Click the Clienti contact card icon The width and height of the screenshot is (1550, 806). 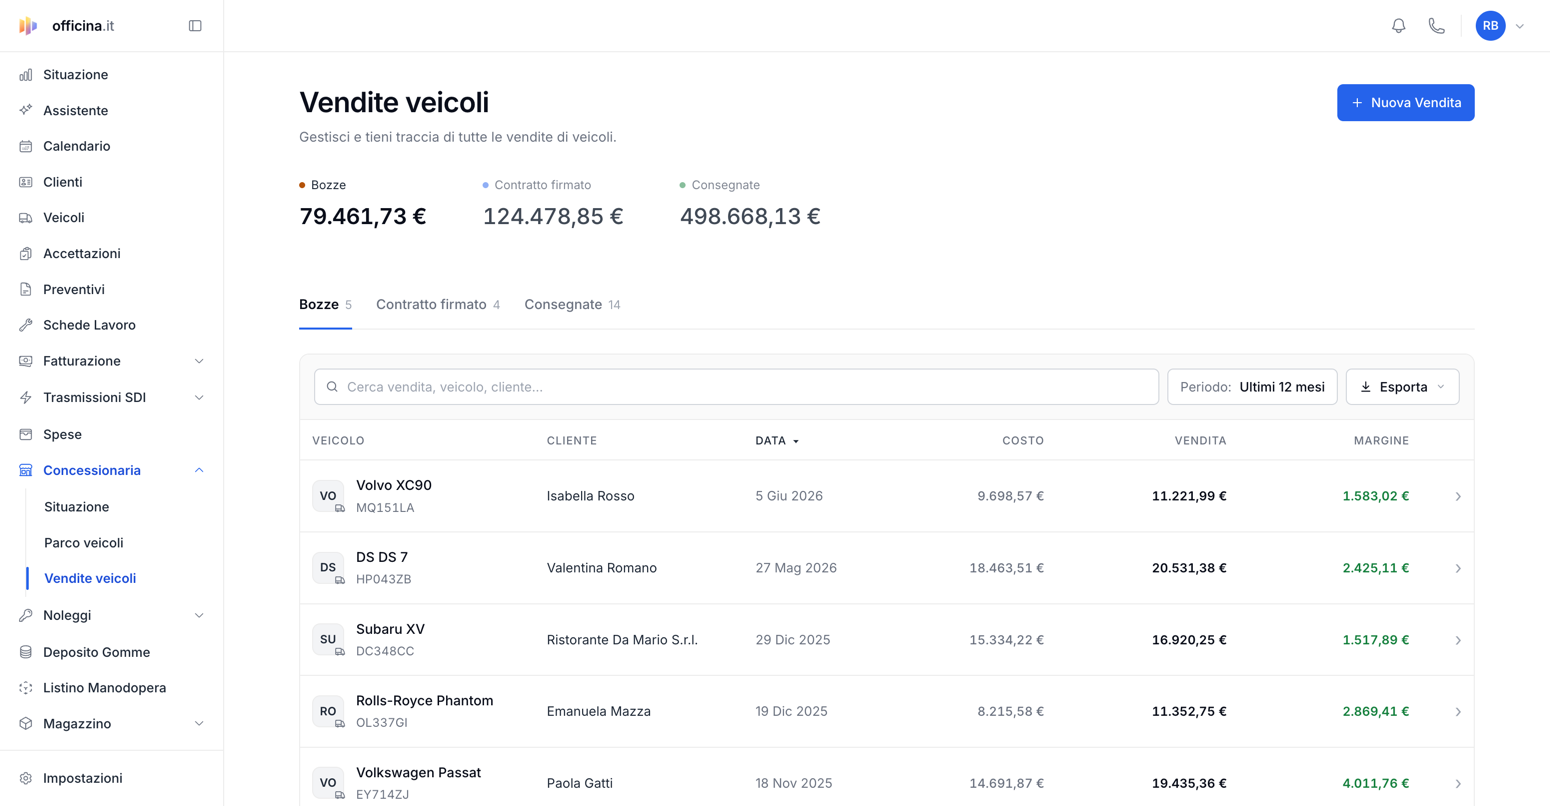click(26, 182)
